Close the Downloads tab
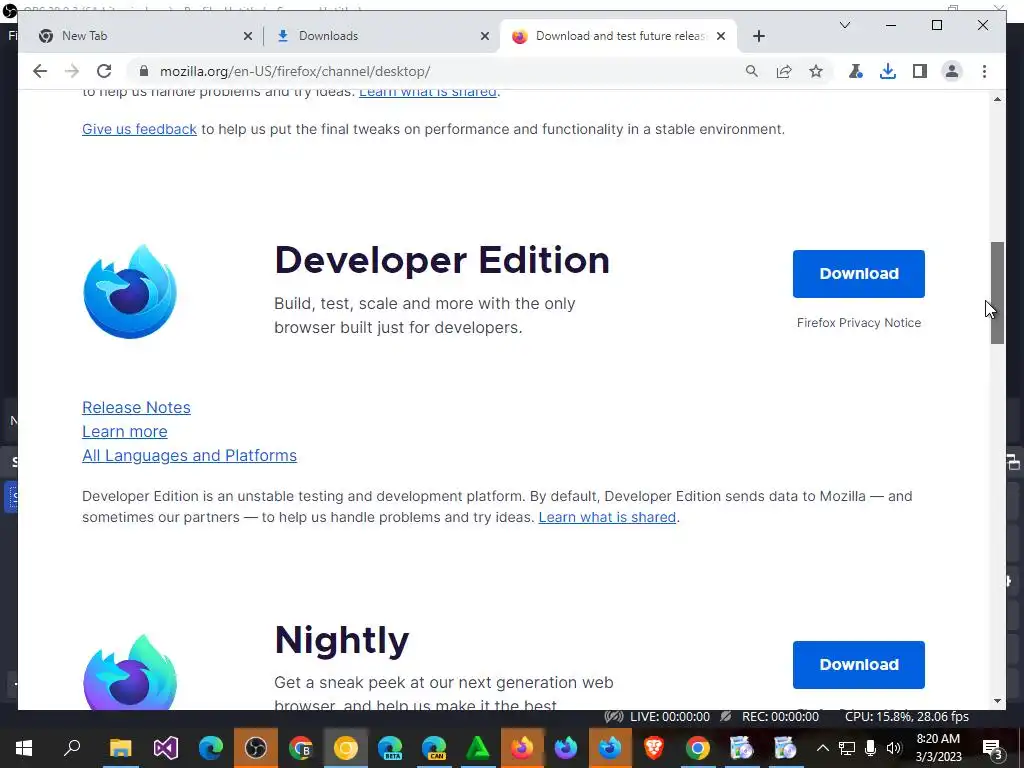Viewport: 1024px width, 768px height. (485, 36)
